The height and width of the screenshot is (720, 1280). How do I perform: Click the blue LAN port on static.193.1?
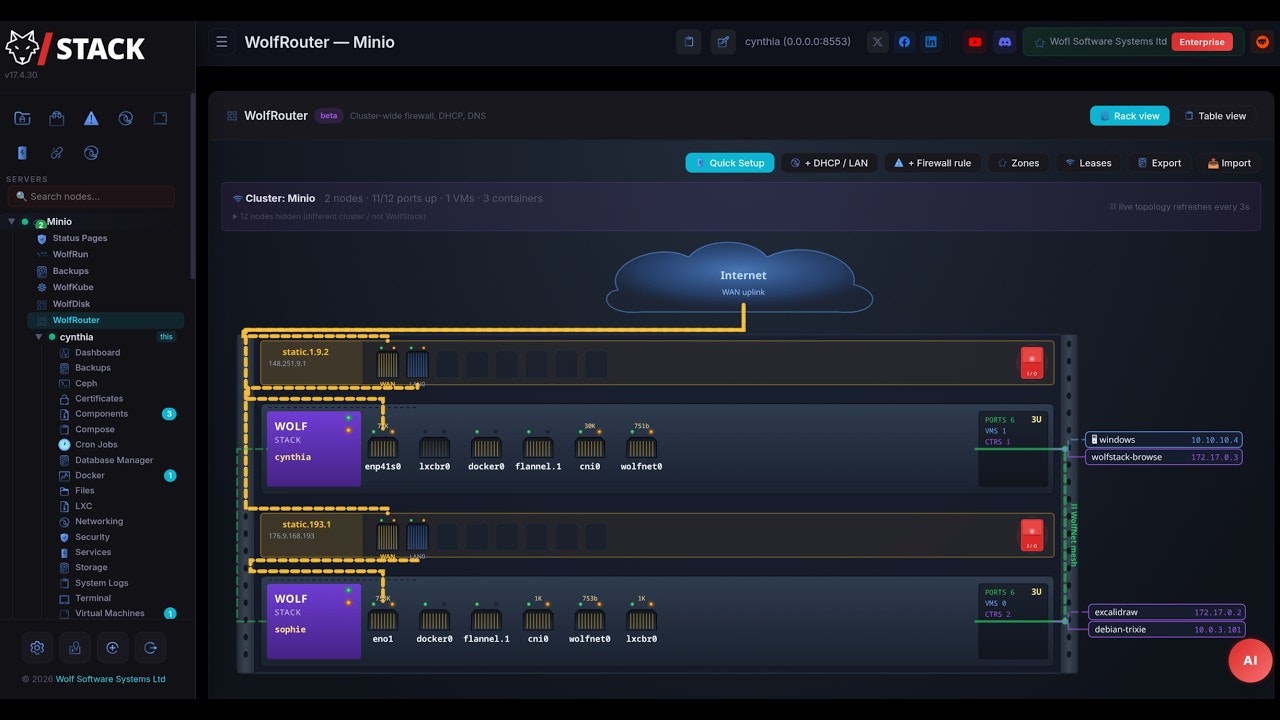[417, 538]
